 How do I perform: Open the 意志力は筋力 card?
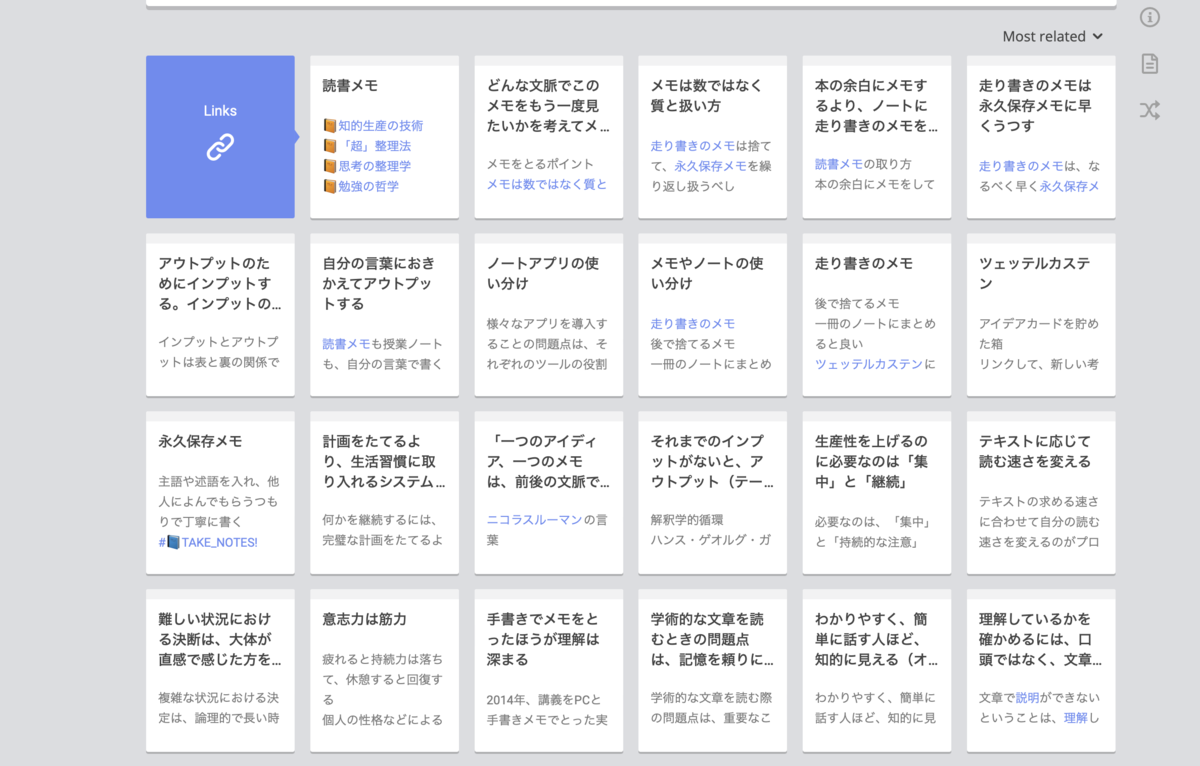pyautogui.click(x=385, y=671)
